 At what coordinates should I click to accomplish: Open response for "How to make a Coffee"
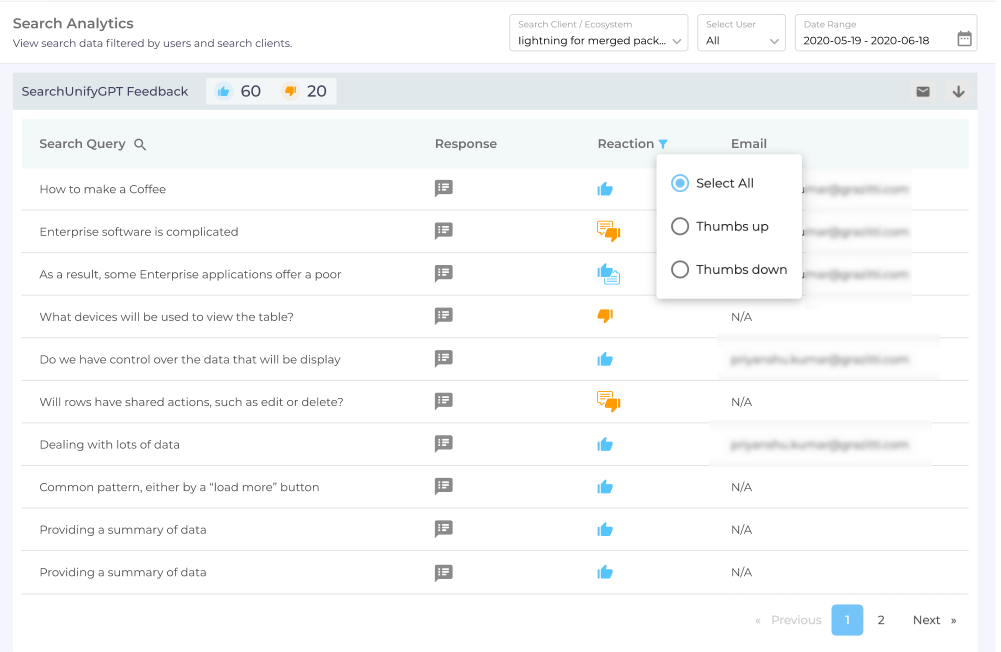[444, 188]
